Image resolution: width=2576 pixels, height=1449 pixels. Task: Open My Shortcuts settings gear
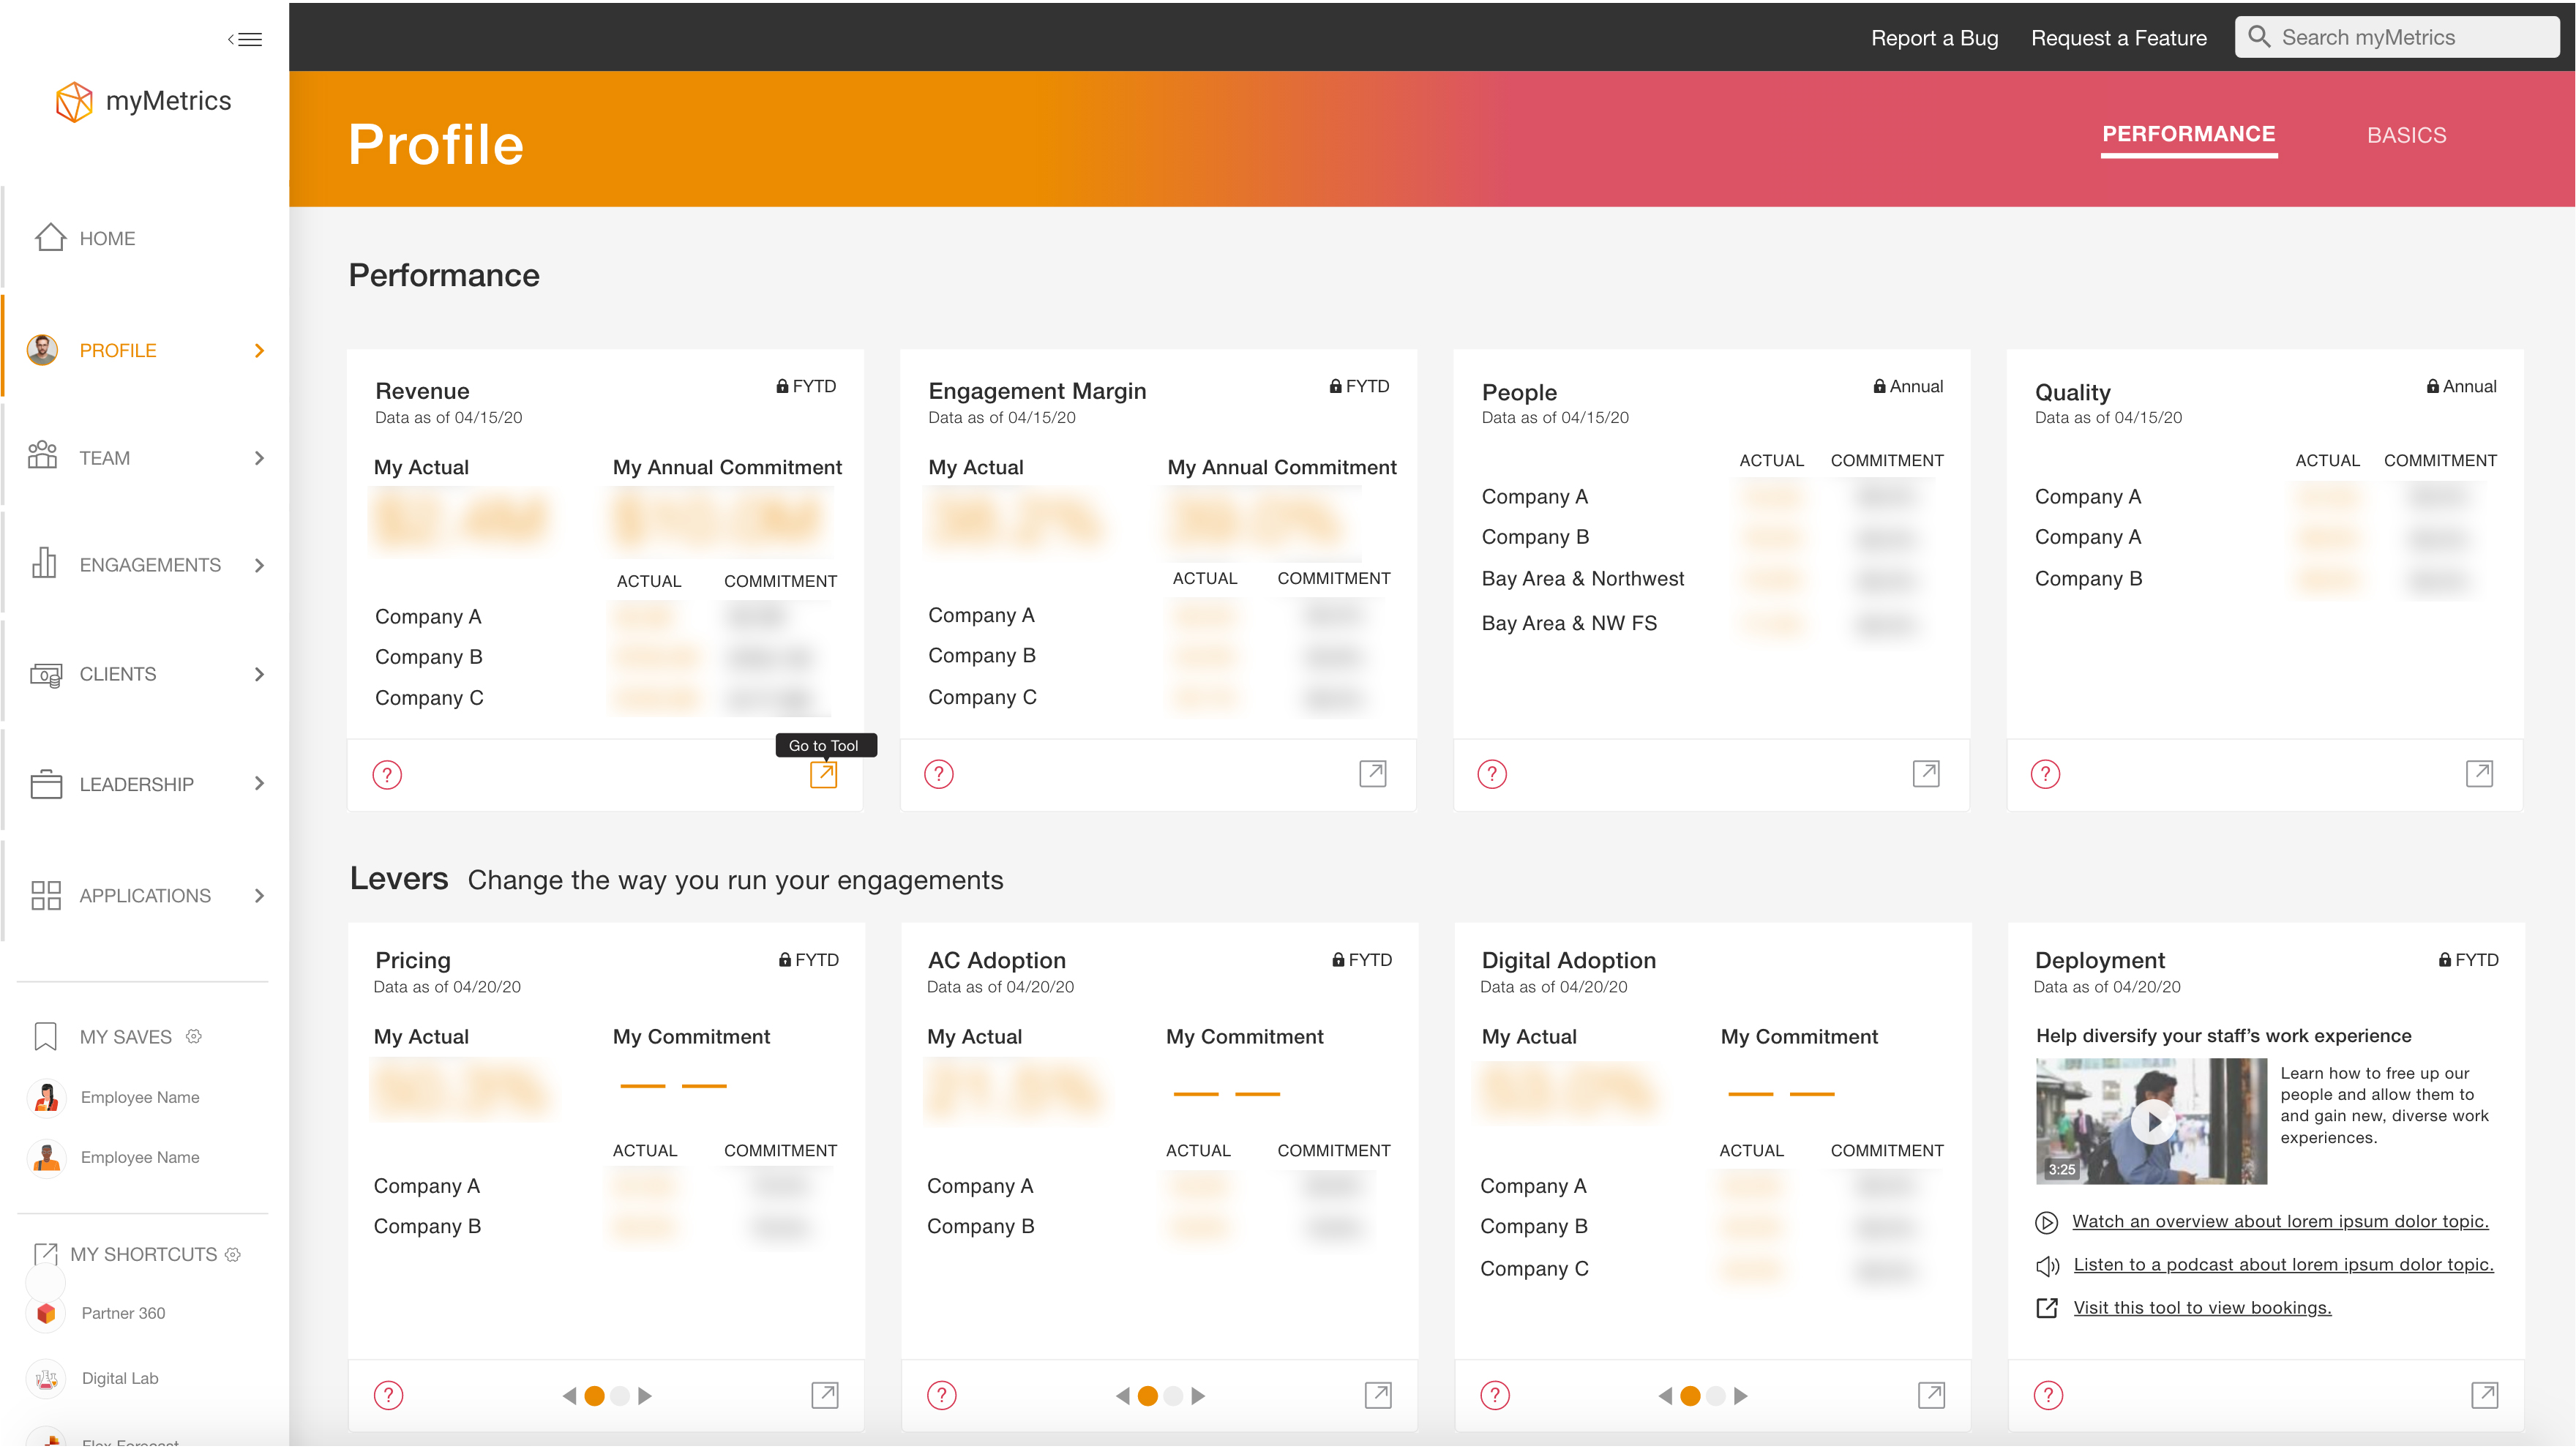pyautogui.click(x=233, y=1255)
